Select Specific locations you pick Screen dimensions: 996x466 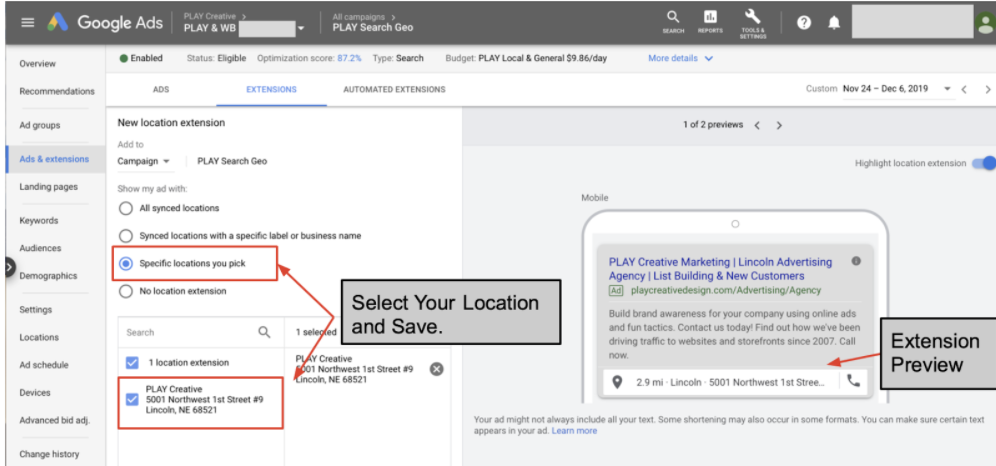[126, 263]
